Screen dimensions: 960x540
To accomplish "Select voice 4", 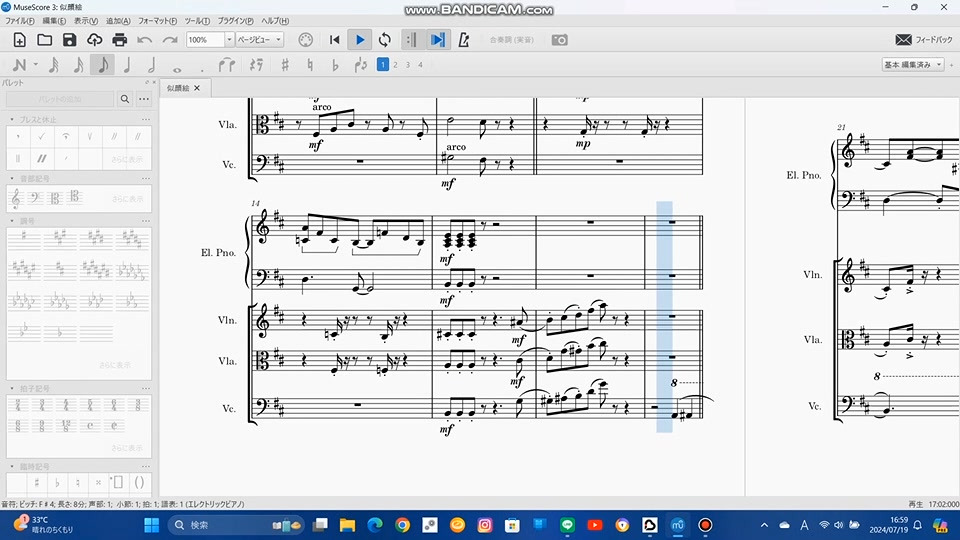I will point(421,64).
